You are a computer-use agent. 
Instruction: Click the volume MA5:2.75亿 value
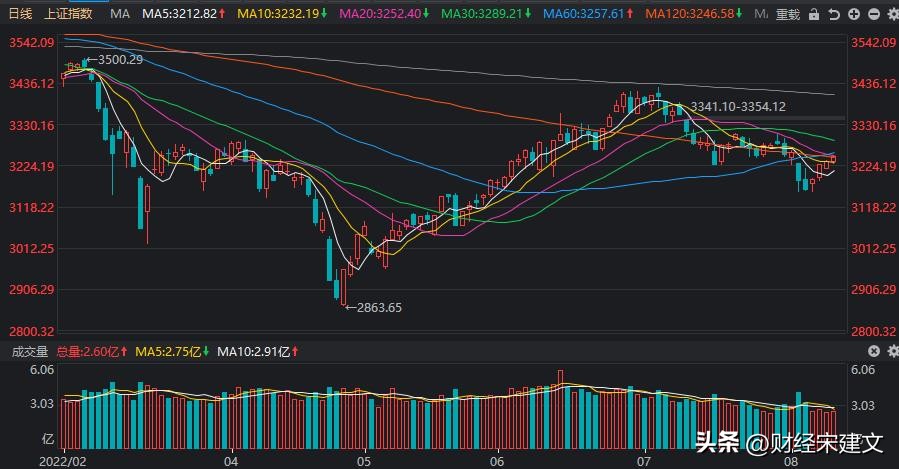[x=168, y=351]
